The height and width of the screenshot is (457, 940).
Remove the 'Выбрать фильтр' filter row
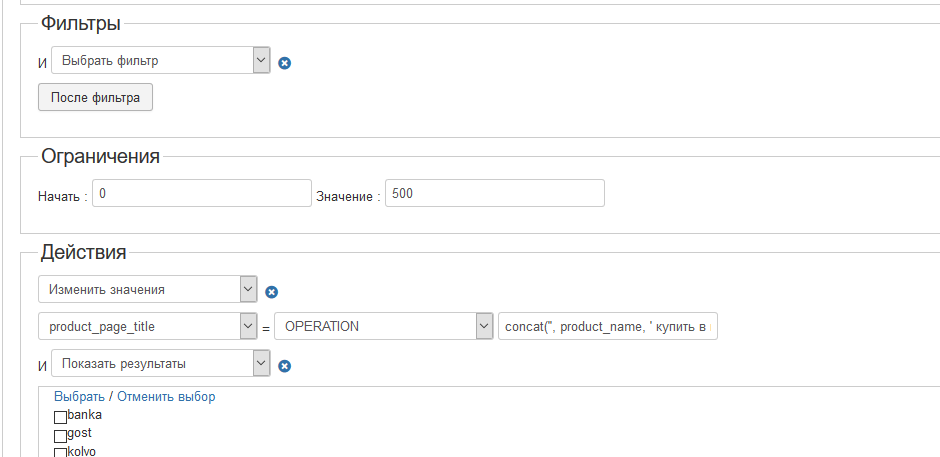(x=285, y=63)
